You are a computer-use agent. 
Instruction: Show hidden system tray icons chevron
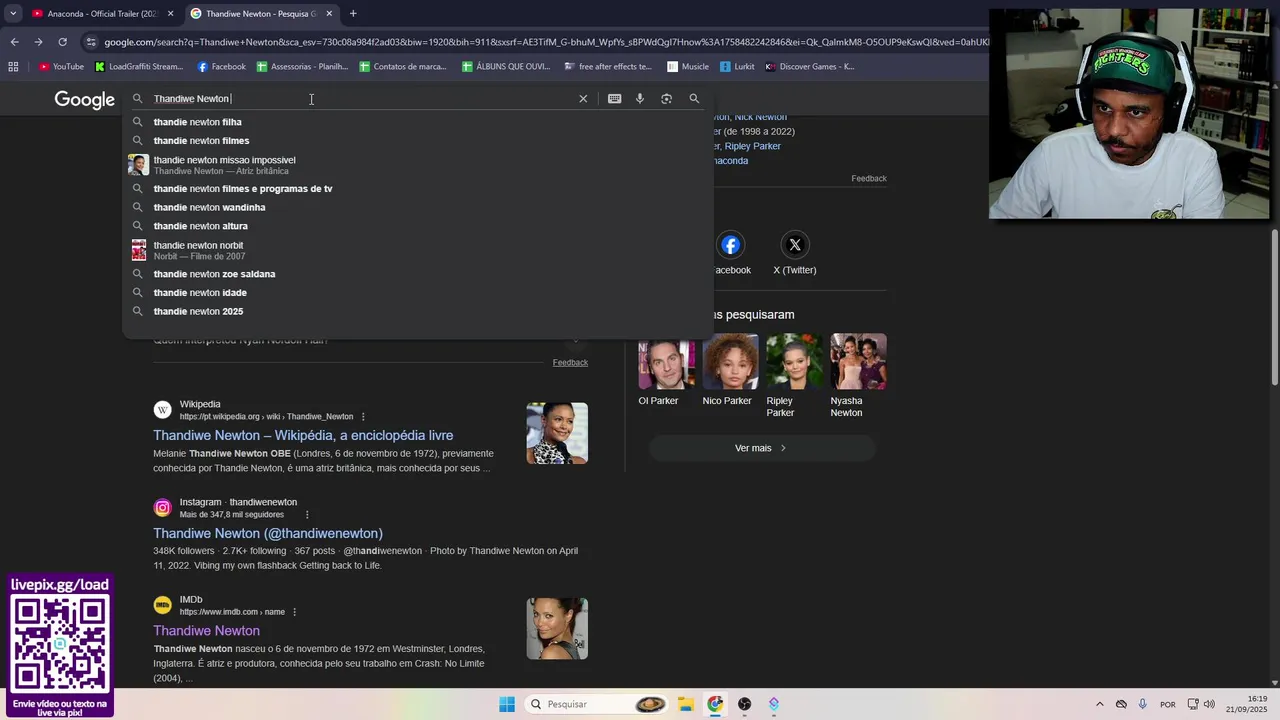1099,704
